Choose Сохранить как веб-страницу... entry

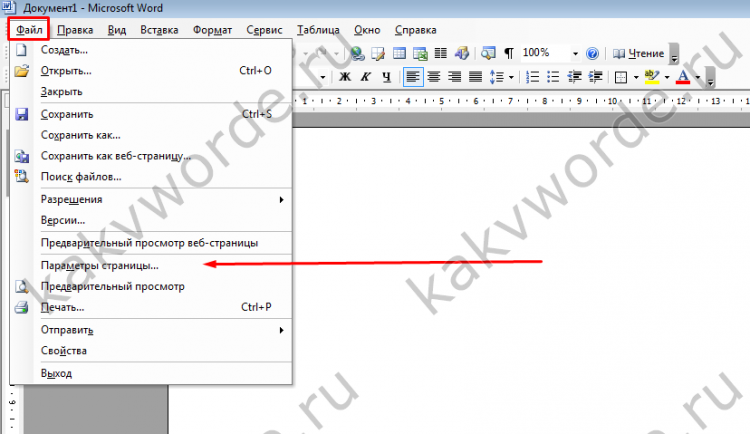pos(151,156)
